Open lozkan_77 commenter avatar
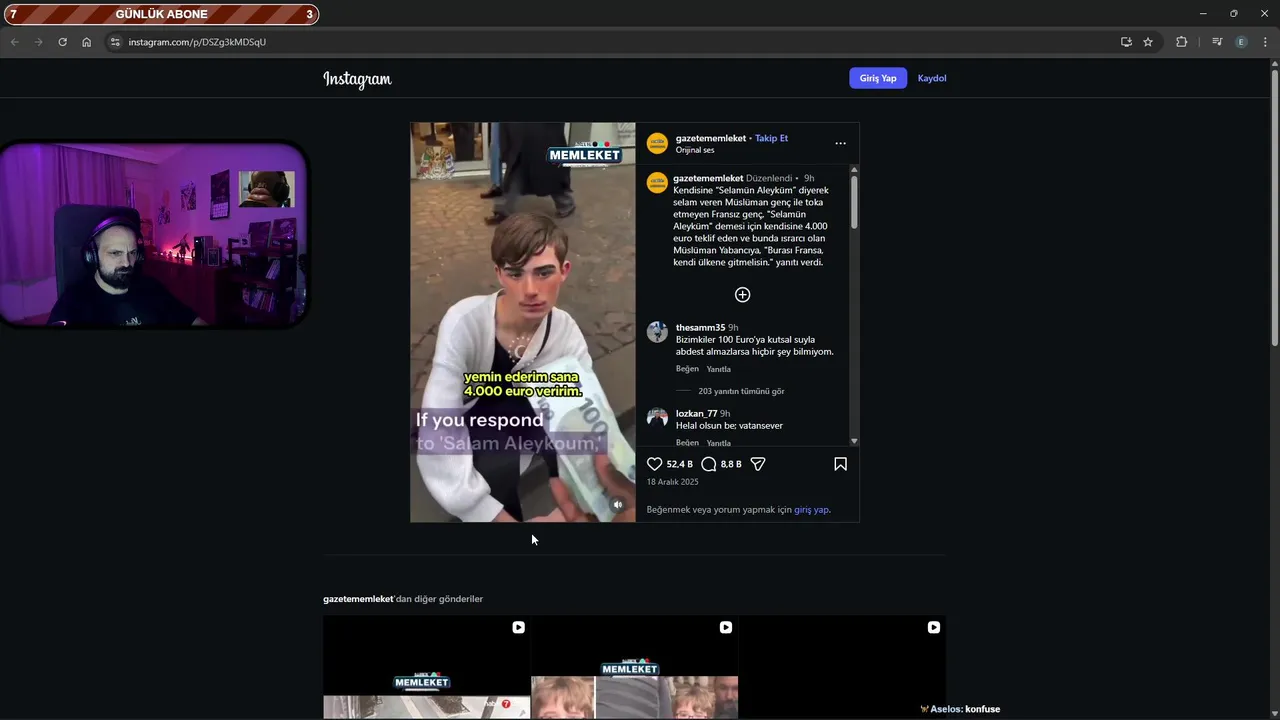The width and height of the screenshot is (1280, 720). tap(657, 418)
